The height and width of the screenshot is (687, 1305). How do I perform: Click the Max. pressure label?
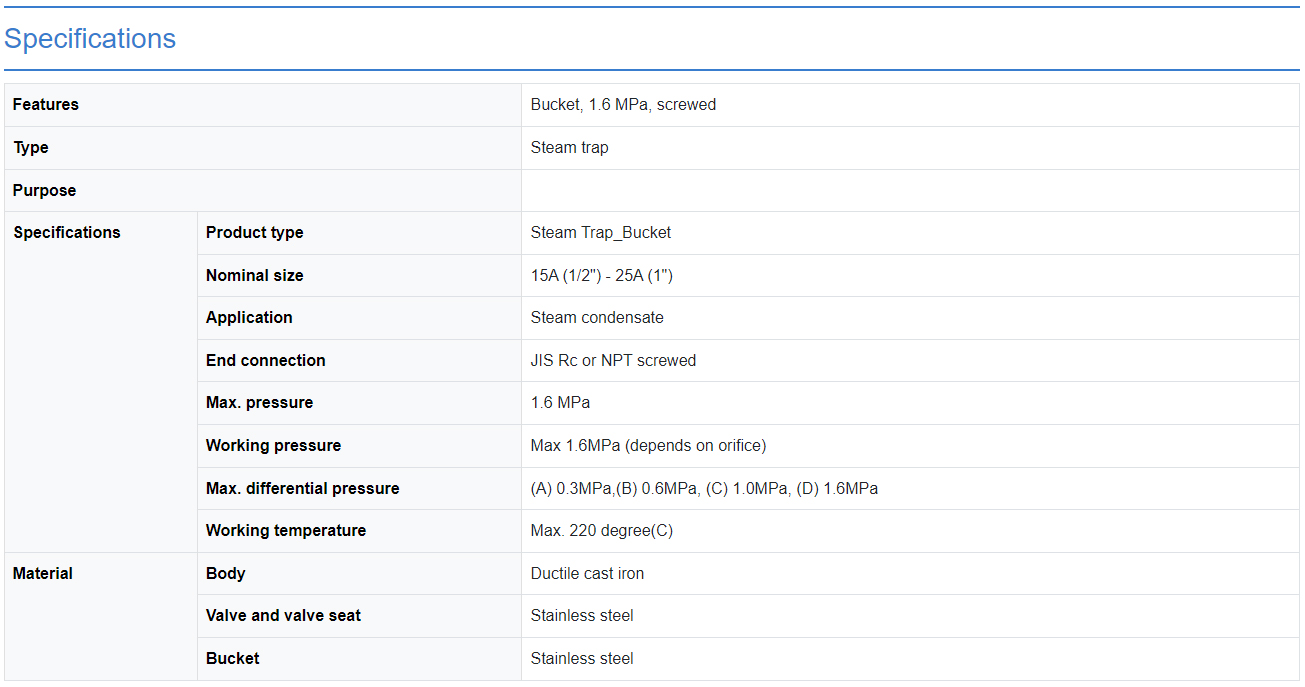tap(259, 403)
